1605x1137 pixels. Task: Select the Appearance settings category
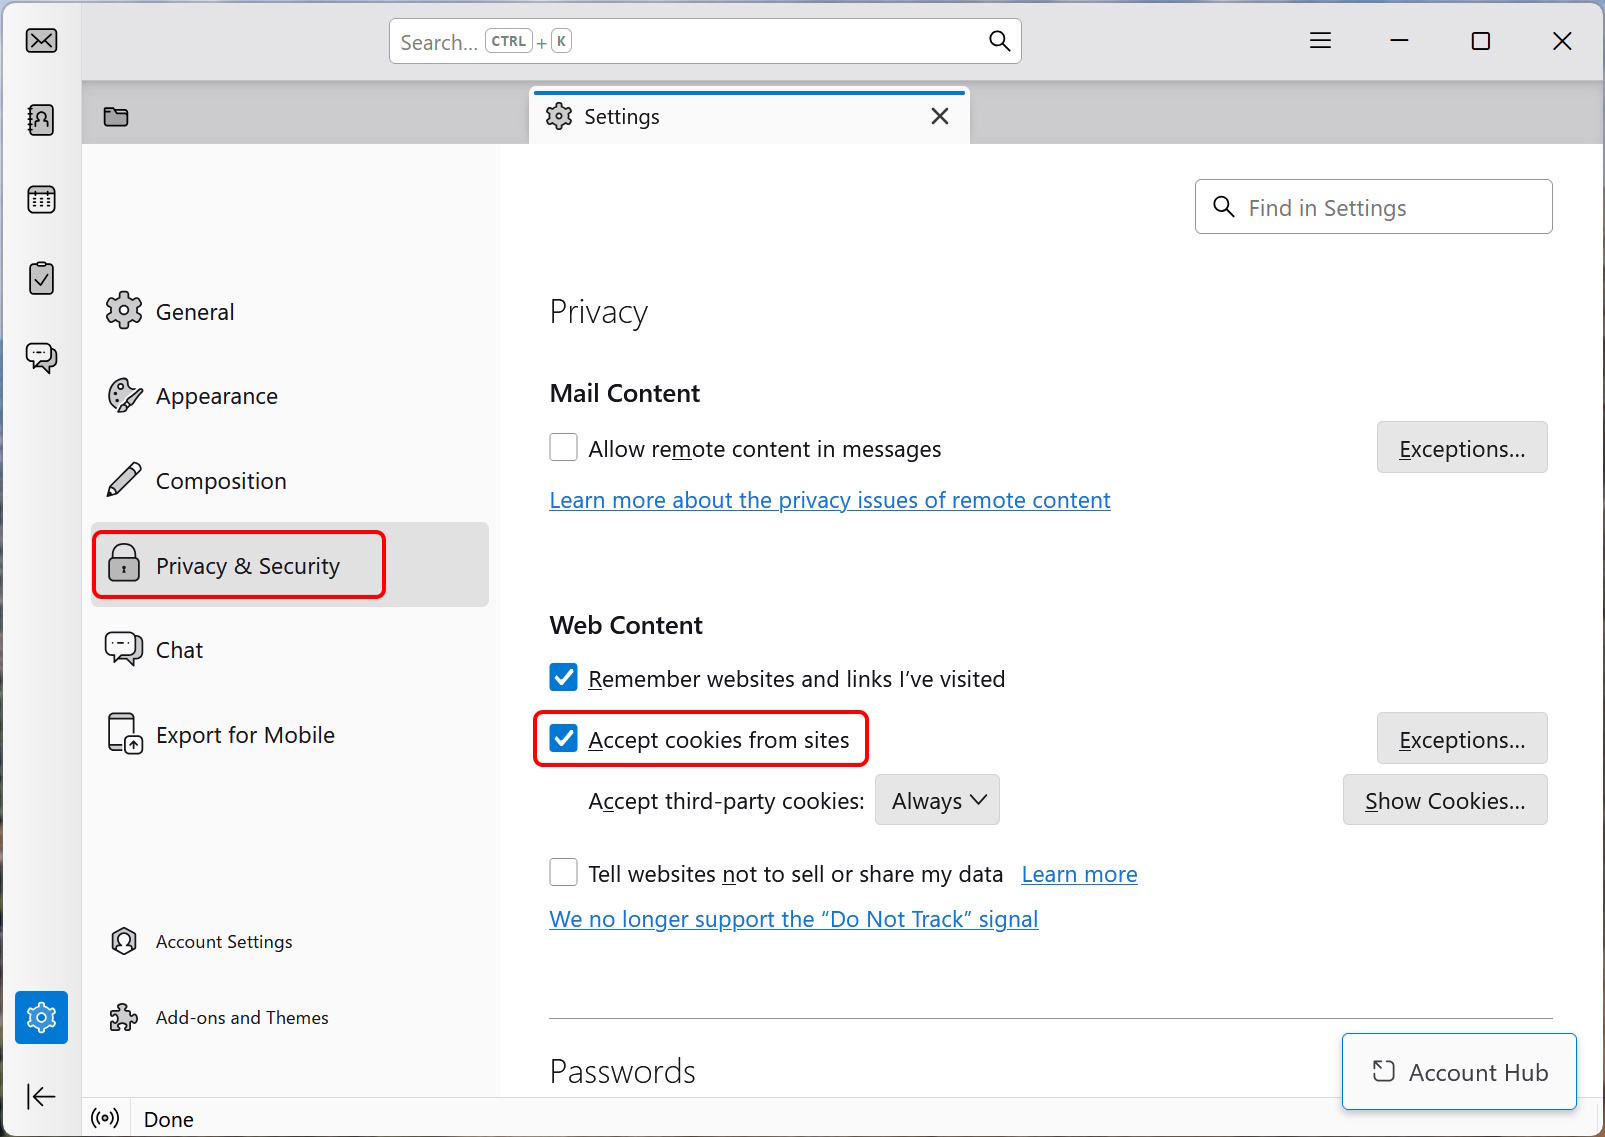[290, 396]
